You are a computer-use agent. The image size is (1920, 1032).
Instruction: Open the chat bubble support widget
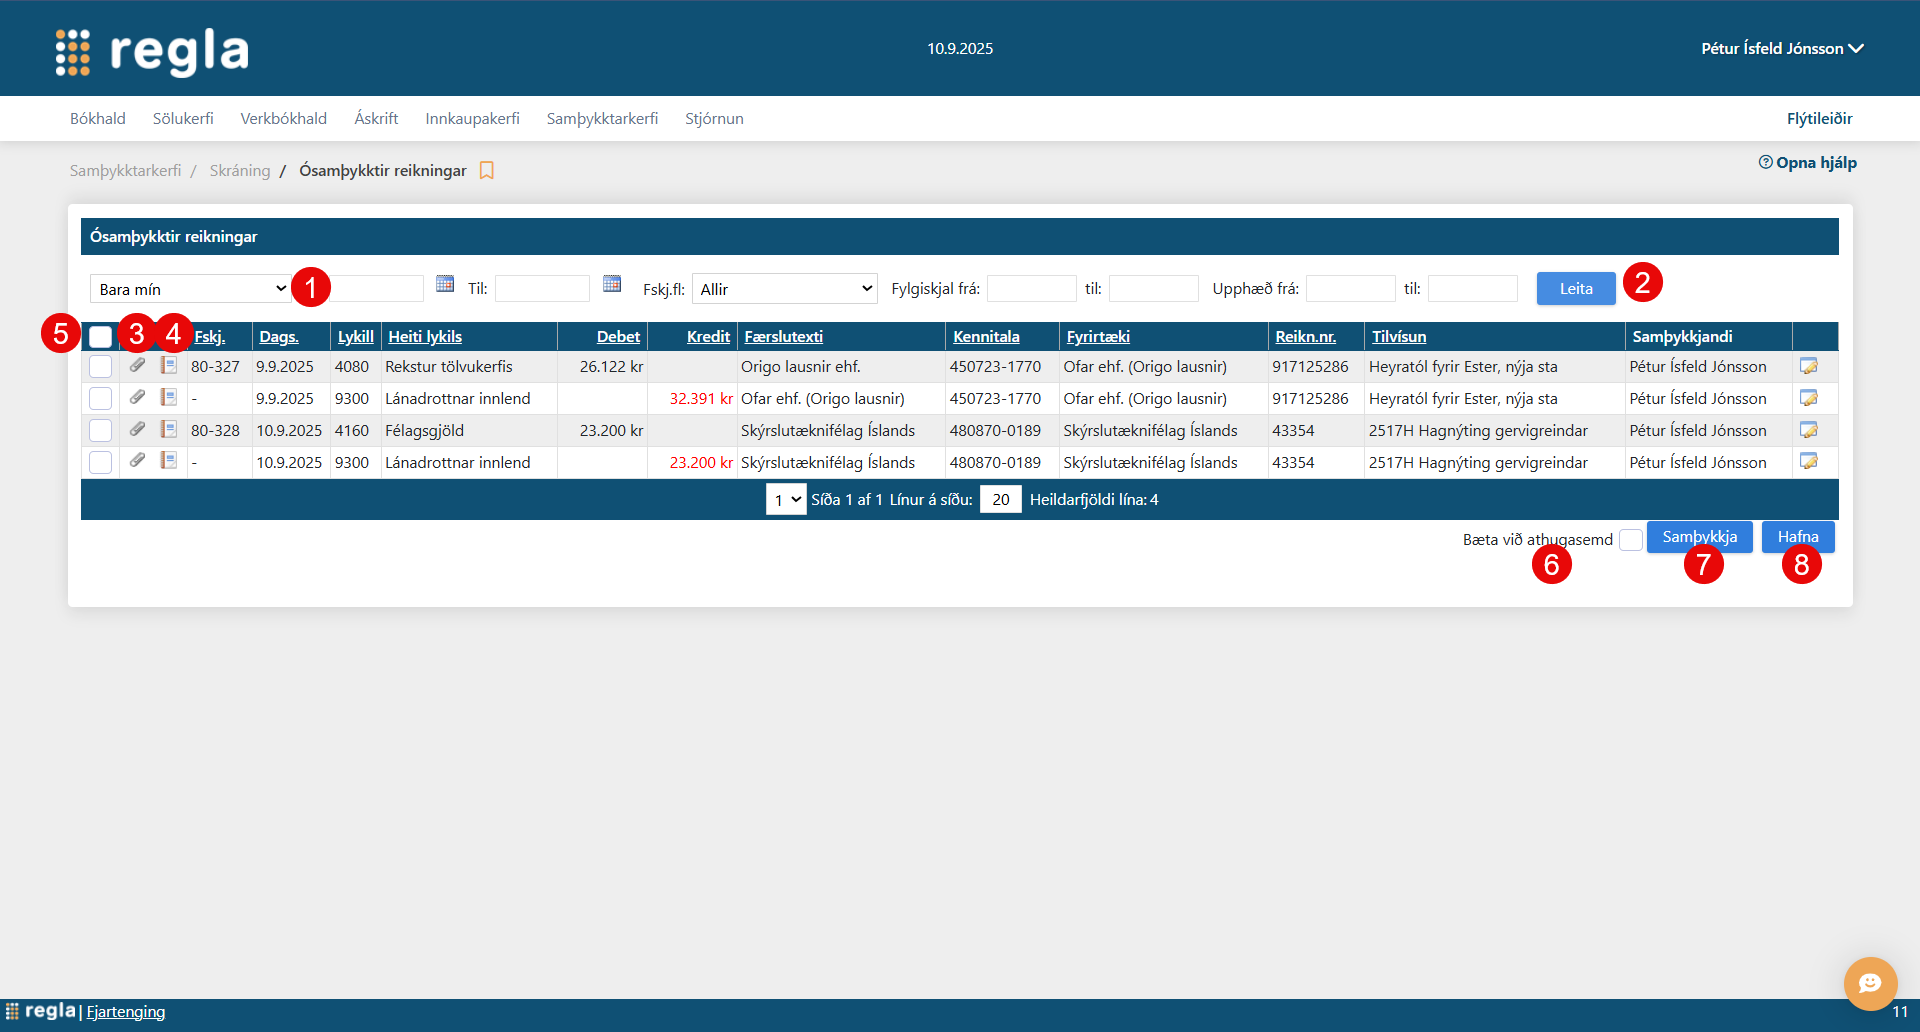pyautogui.click(x=1869, y=983)
